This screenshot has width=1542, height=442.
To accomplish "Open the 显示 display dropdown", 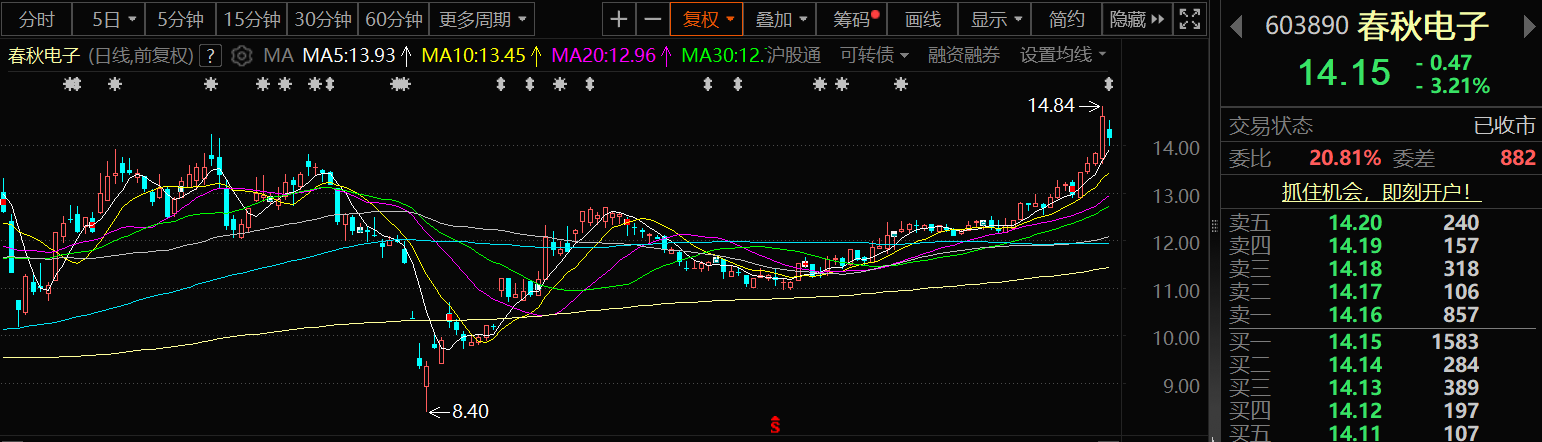I will [x=996, y=19].
